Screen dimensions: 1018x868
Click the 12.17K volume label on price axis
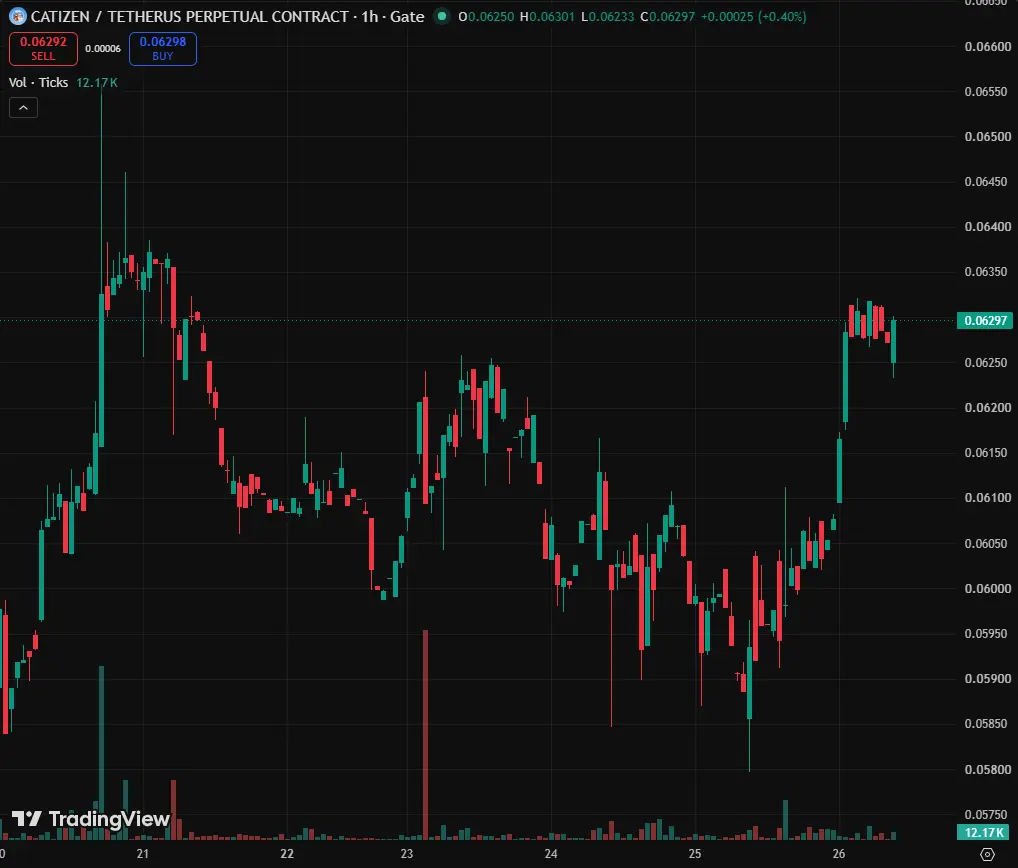pos(984,832)
